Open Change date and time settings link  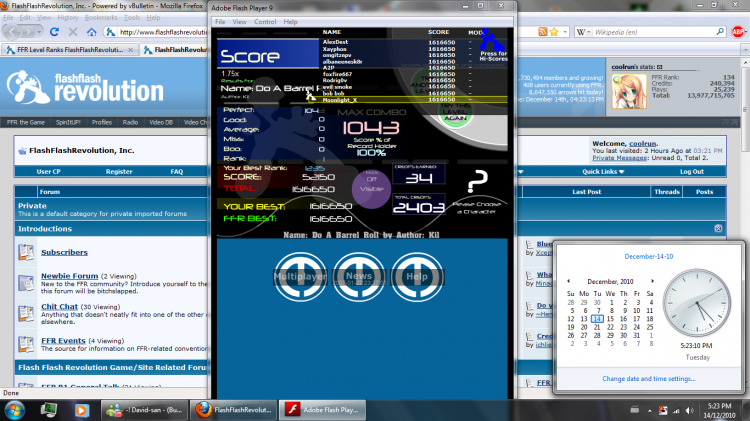pos(649,378)
